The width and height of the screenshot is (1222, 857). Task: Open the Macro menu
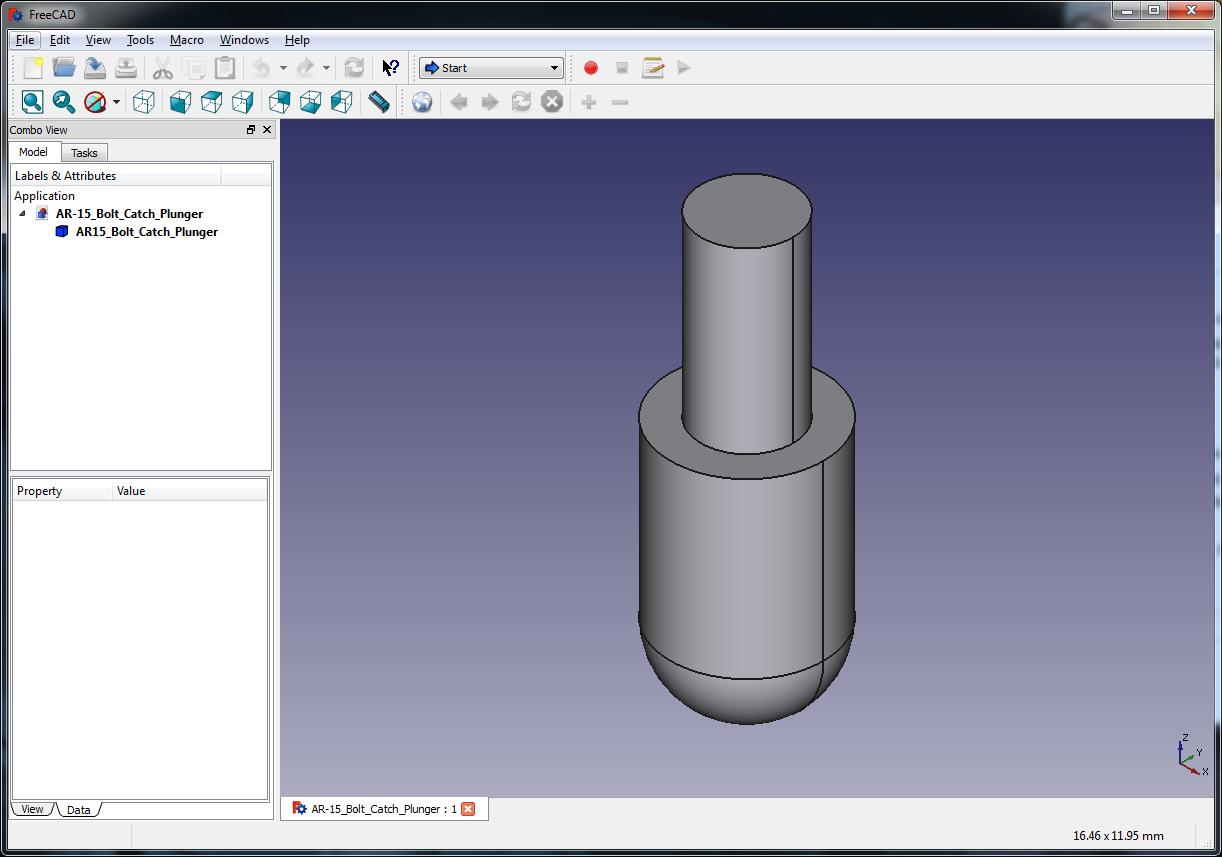click(x=187, y=40)
